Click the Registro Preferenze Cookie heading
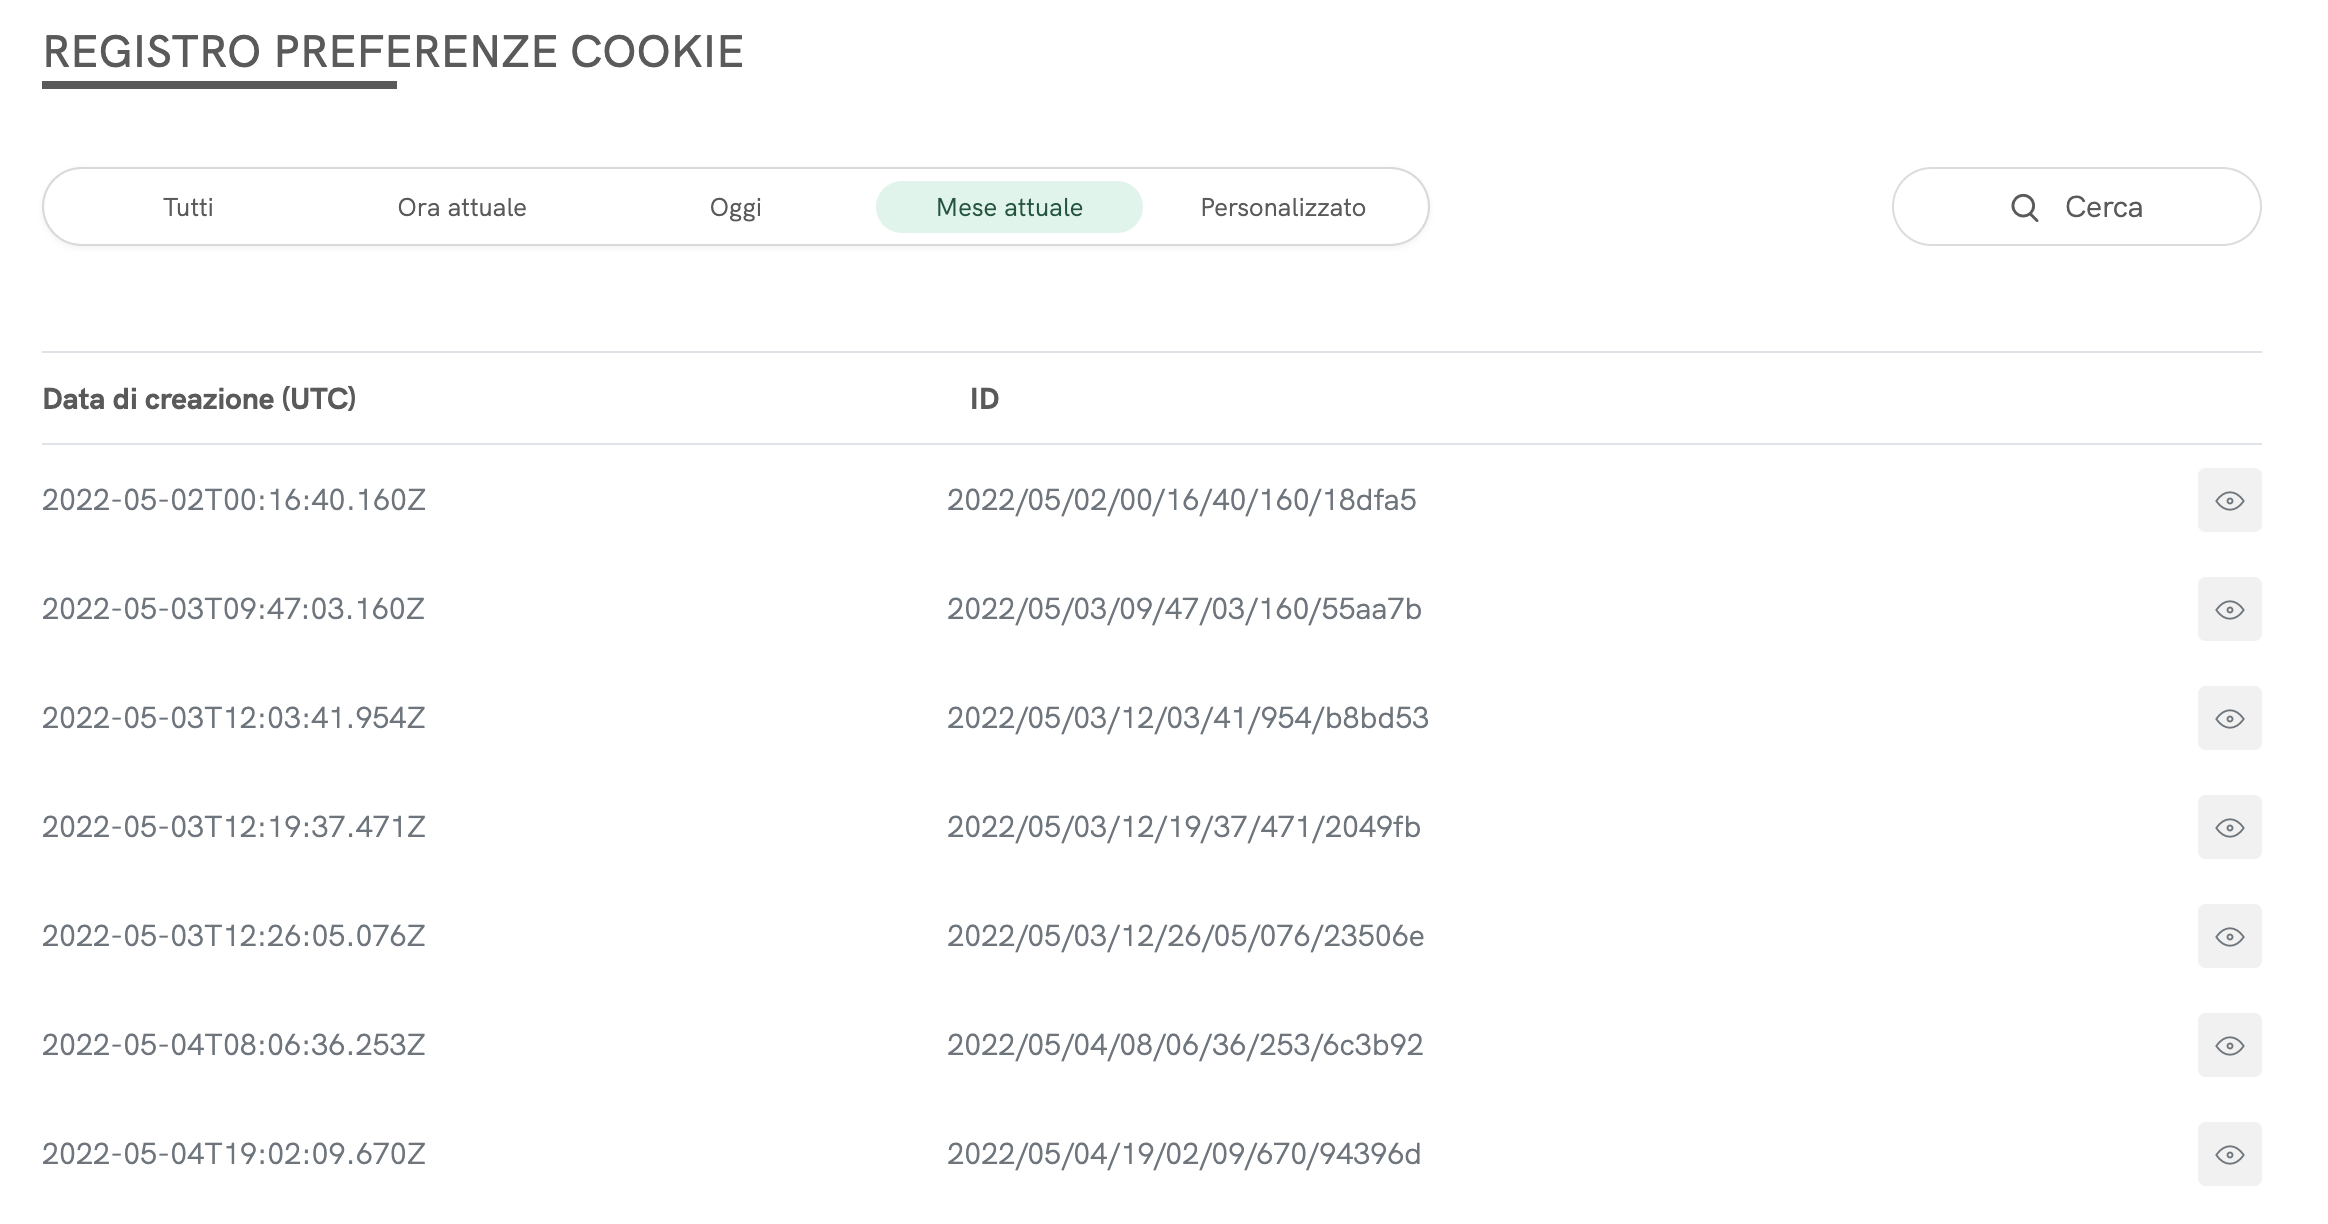 393,52
